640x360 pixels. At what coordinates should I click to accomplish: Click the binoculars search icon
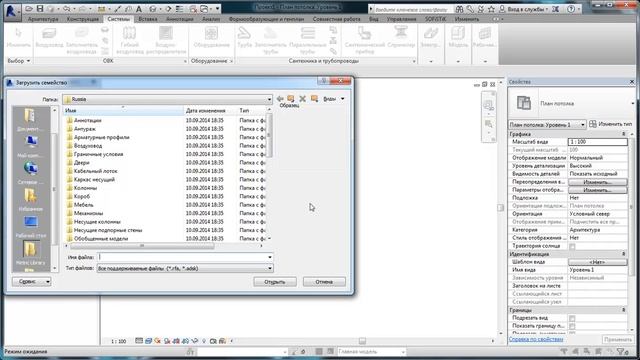460,9
